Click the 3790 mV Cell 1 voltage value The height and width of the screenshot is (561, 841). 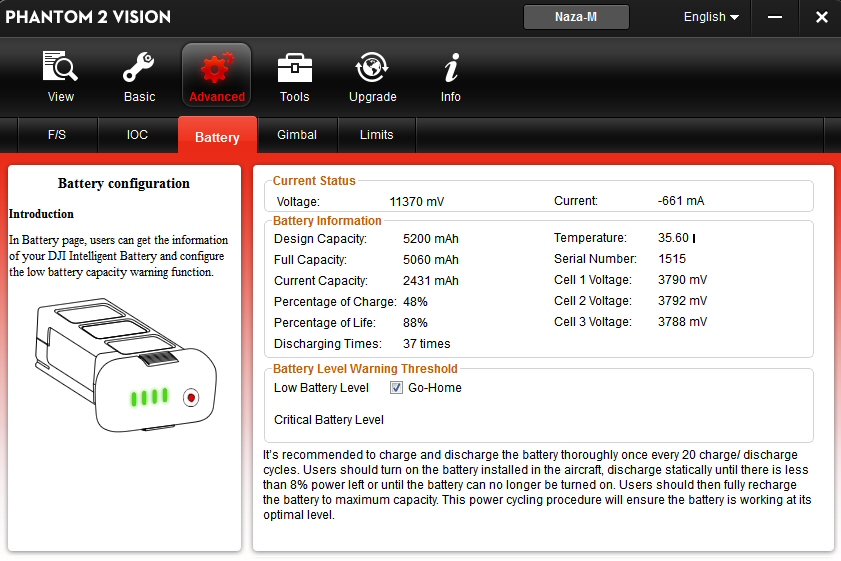pos(682,279)
